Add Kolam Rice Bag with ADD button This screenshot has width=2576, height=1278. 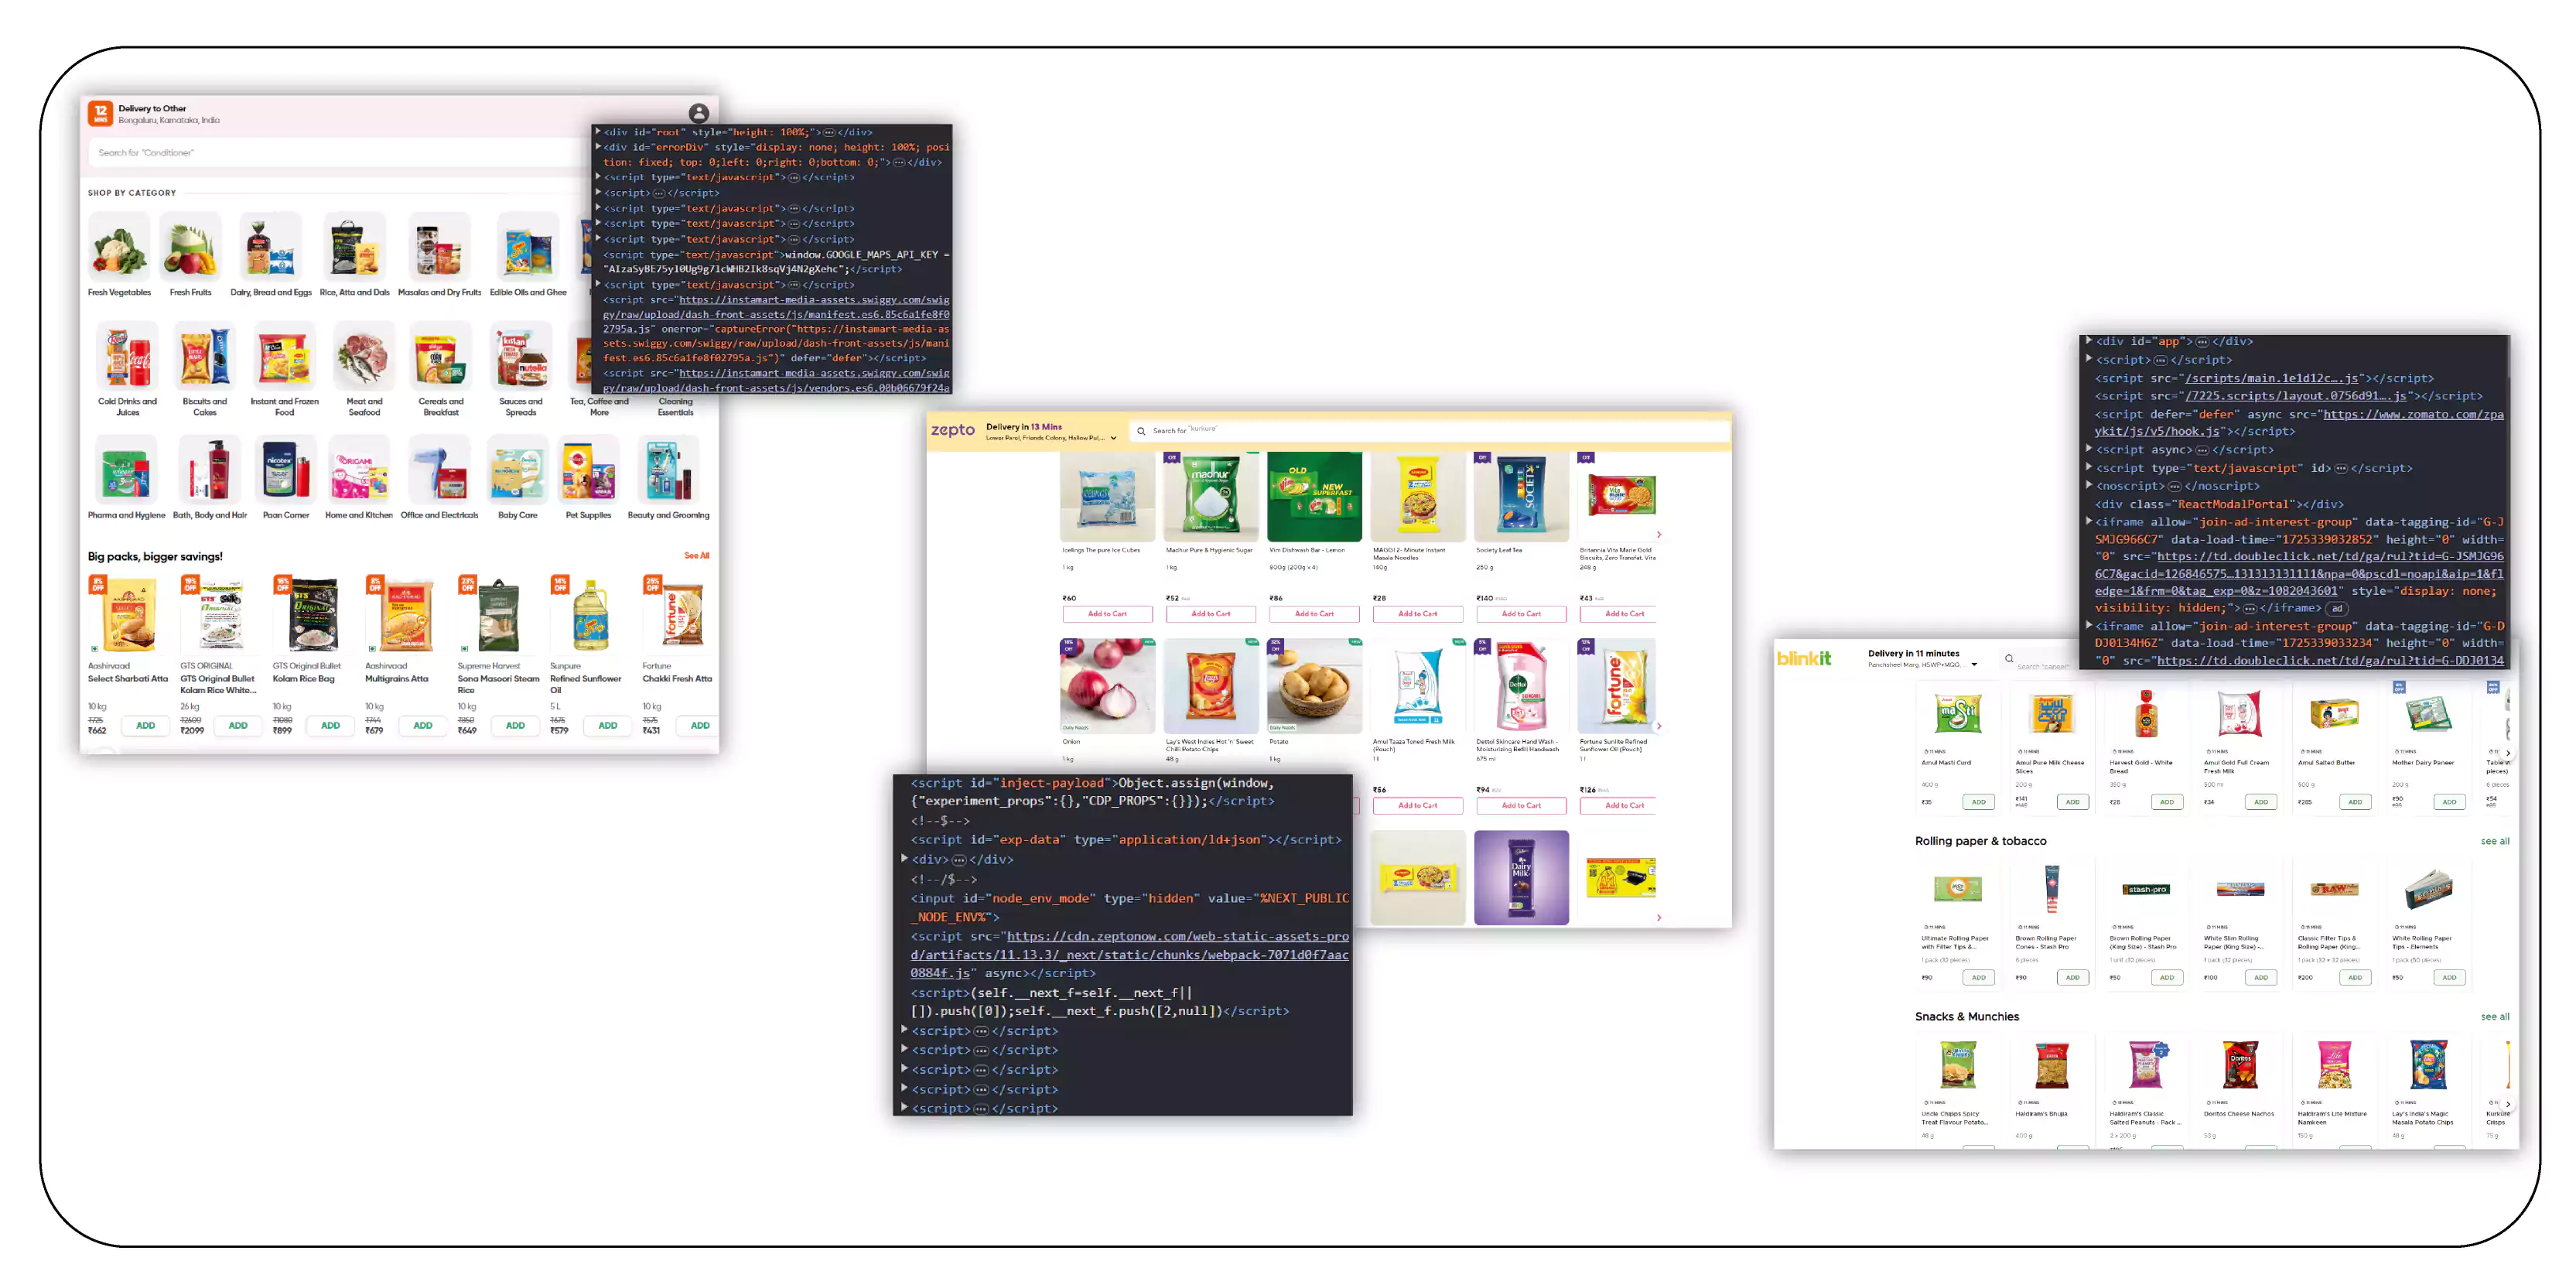331,726
